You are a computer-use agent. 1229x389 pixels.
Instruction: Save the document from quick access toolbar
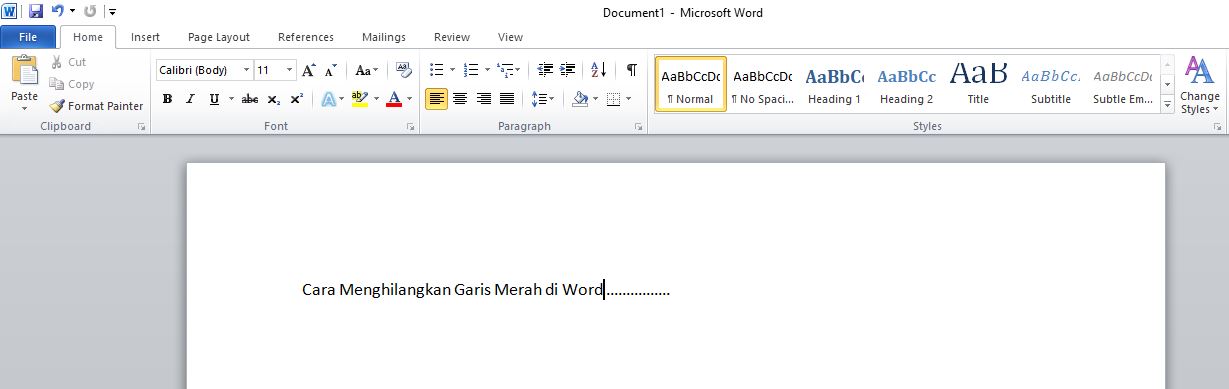click(36, 12)
